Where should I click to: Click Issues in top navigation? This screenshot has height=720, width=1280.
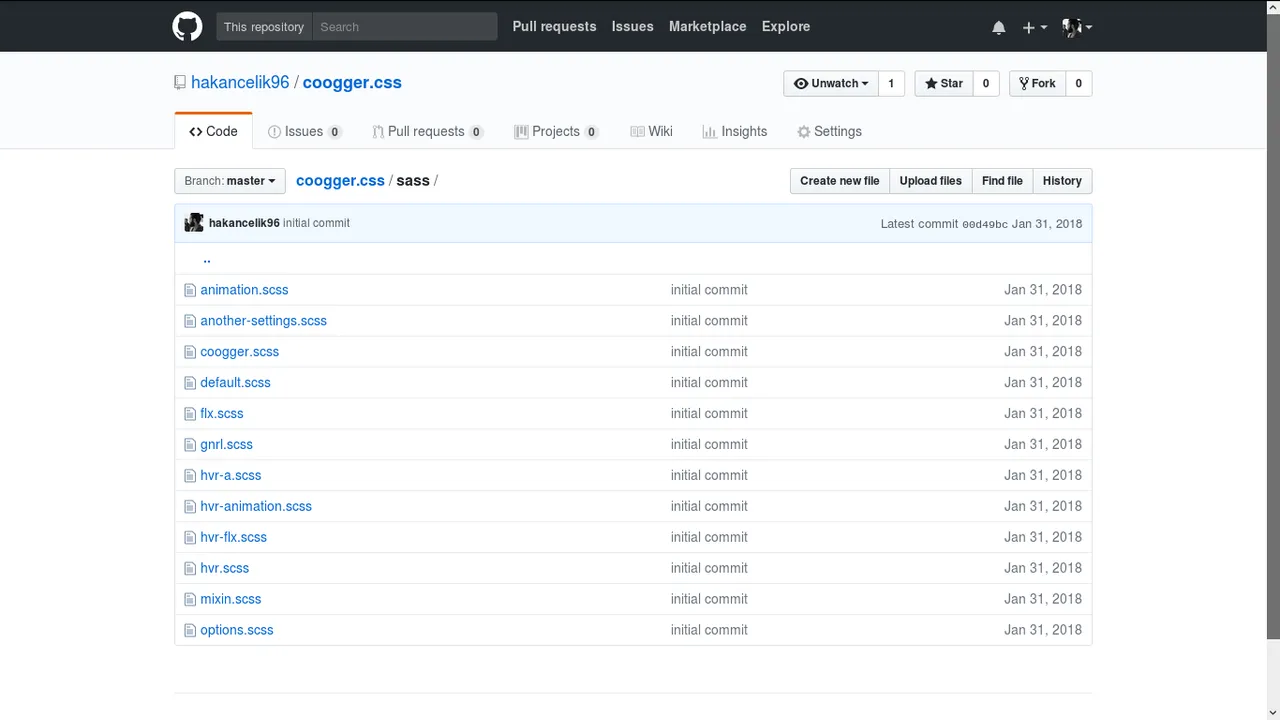tap(633, 27)
